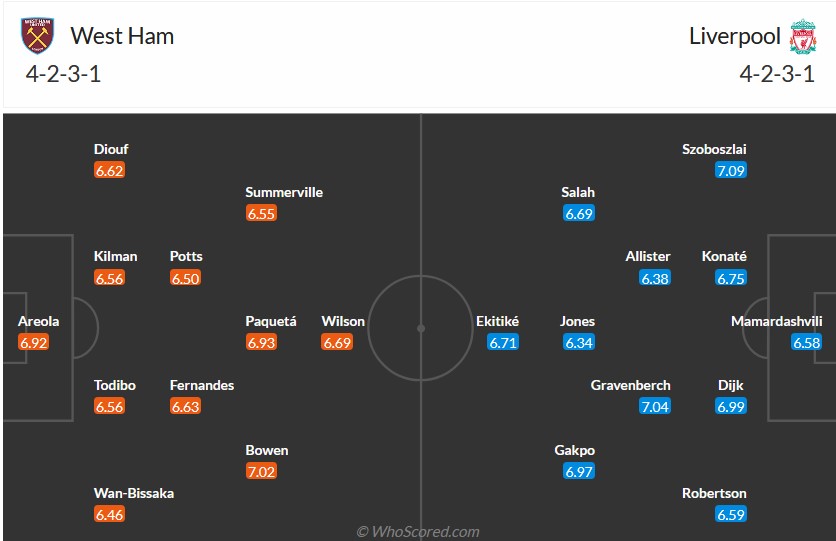Click Szoboszlai's 7.09 rating badge
The height and width of the screenshot is (541, 836).
click(x=731, y=171)
